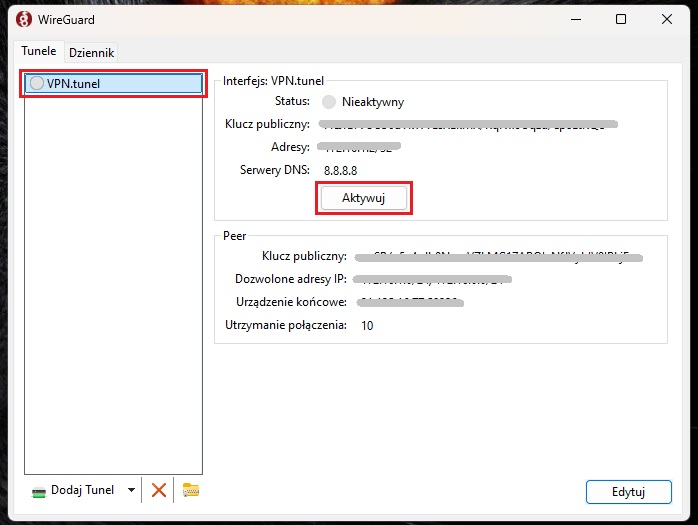The height and width of the screenshot is (525, 698).
Task: Click empty space in the tunnel list
Action: (x=112, y=300)
